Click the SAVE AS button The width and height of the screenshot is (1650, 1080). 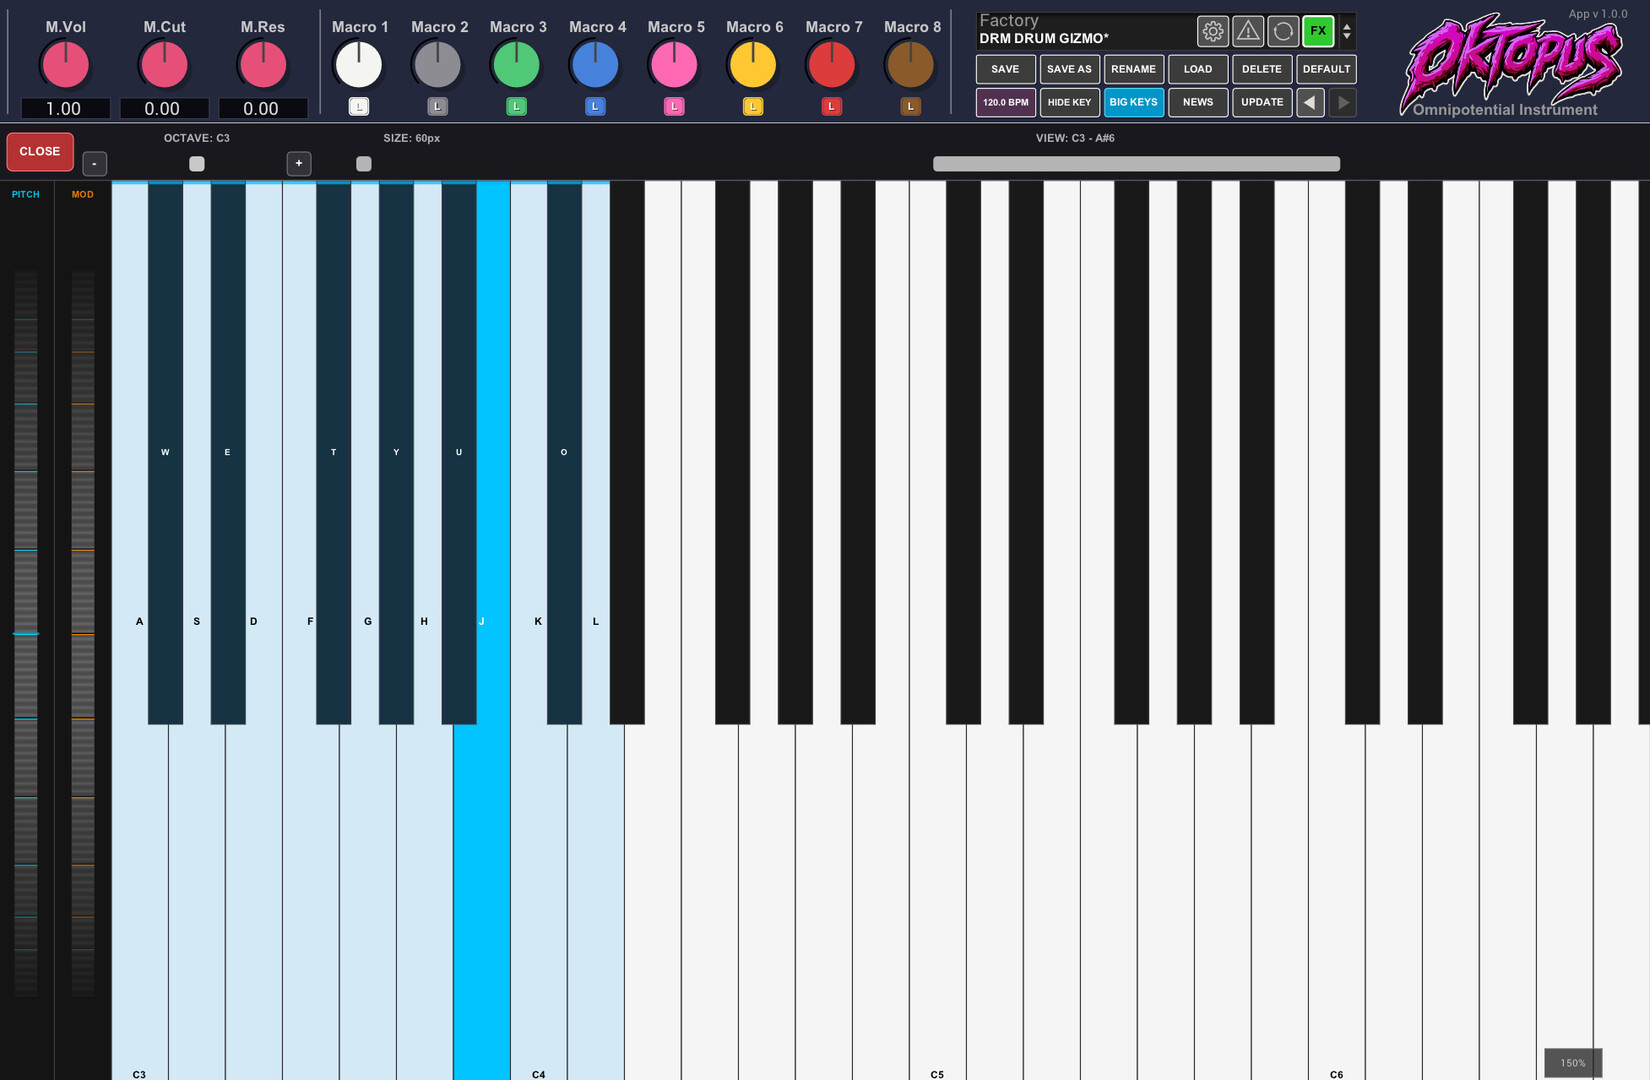coord(1069,69)
